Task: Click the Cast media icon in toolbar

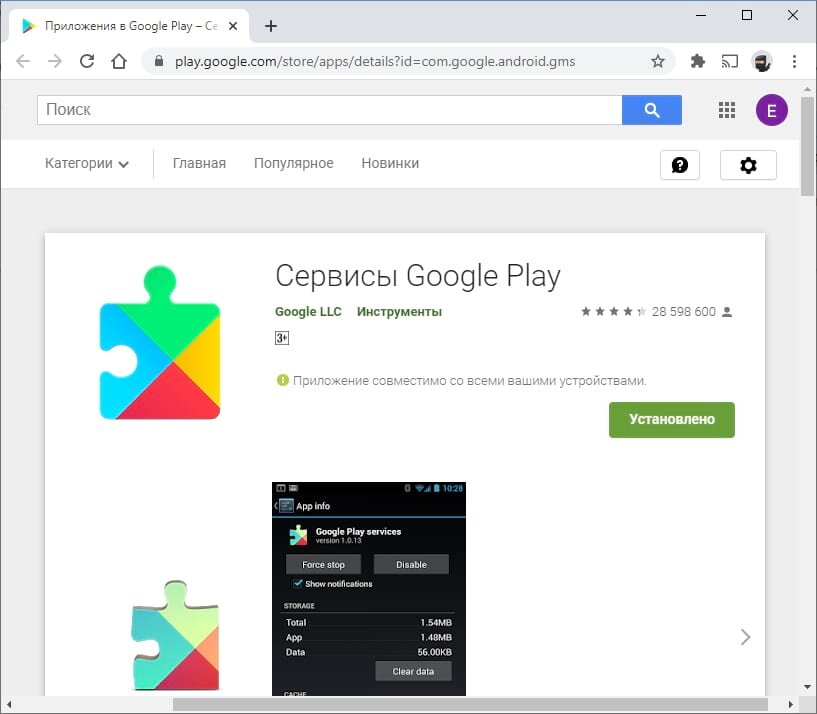Action: (729, 61)
